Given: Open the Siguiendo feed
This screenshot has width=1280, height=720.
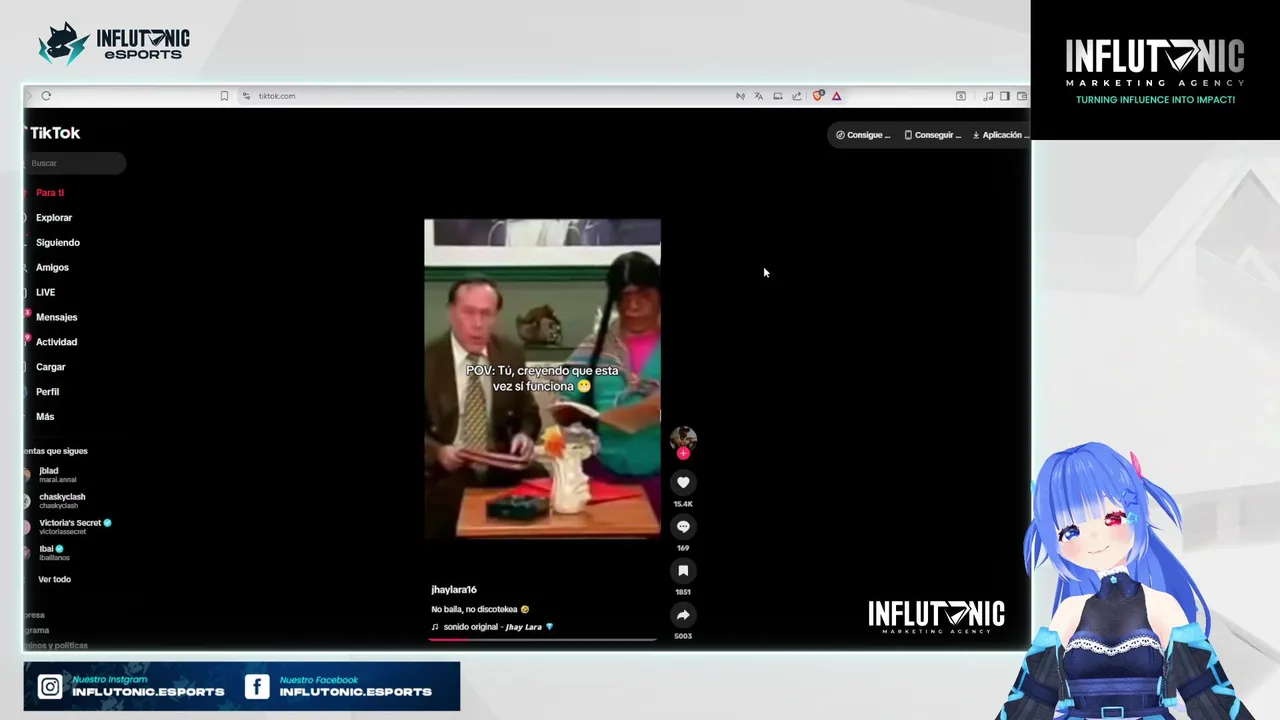Looking at the screenshot, I should (58, 243).
